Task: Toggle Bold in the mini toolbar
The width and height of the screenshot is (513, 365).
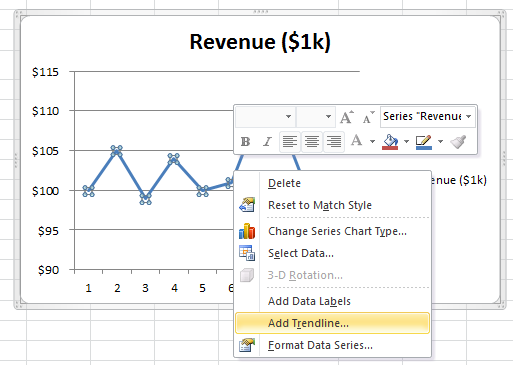Action: point(246,142)
